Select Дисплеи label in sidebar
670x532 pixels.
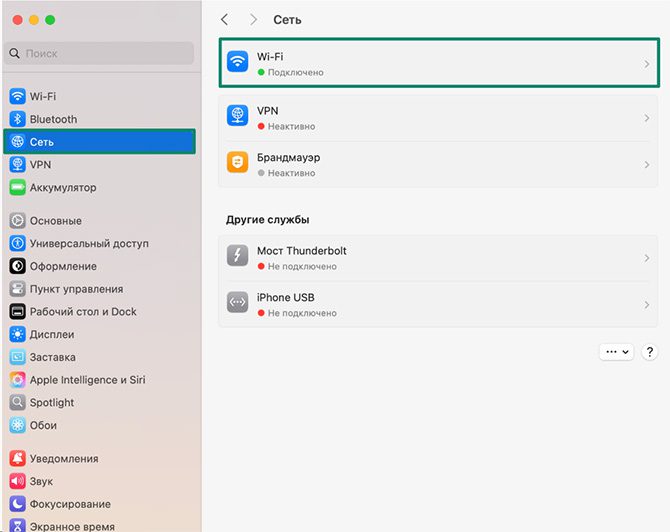point(52,335)
